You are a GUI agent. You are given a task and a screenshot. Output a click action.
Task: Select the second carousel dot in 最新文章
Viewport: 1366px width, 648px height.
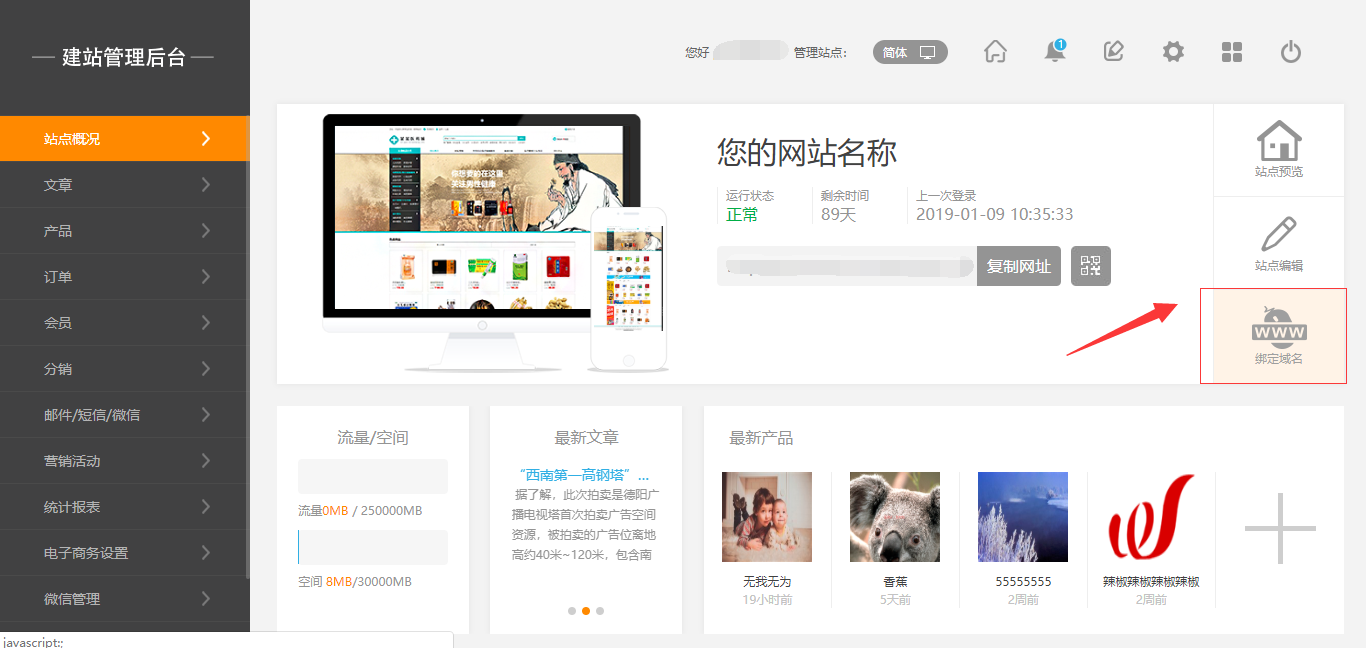[586, 611]
